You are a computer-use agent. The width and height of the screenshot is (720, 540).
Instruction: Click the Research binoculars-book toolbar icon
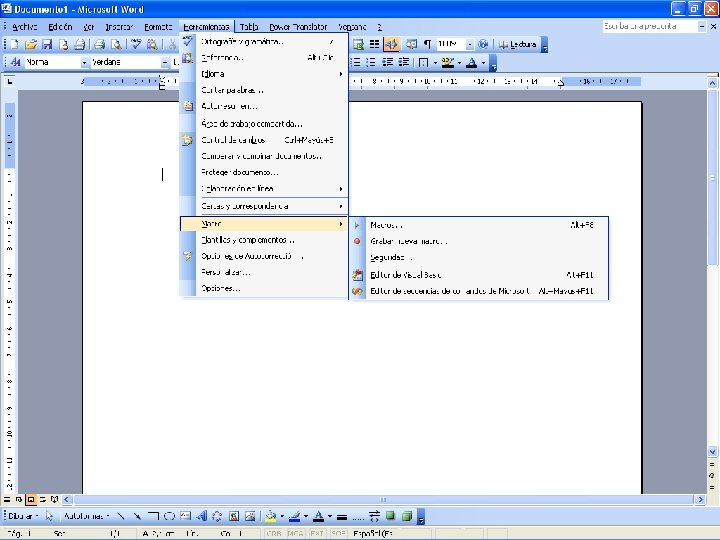(152, 45)
